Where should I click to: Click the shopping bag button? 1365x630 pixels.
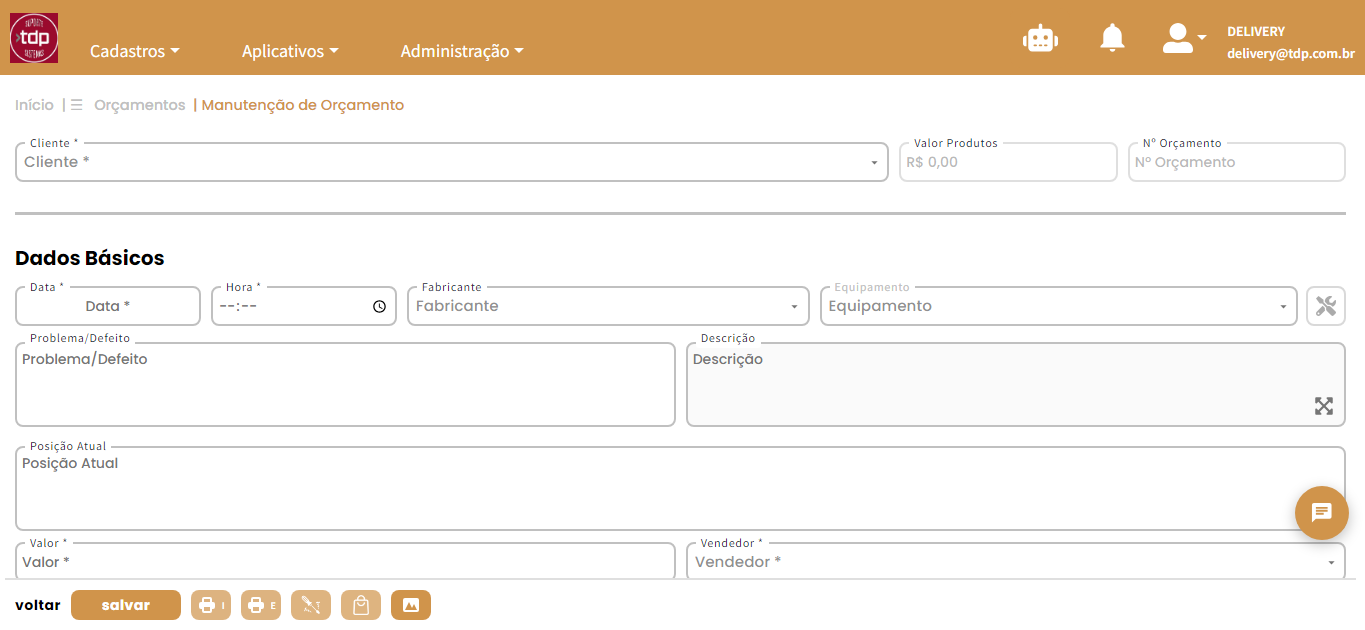click(x=361, y=605)
